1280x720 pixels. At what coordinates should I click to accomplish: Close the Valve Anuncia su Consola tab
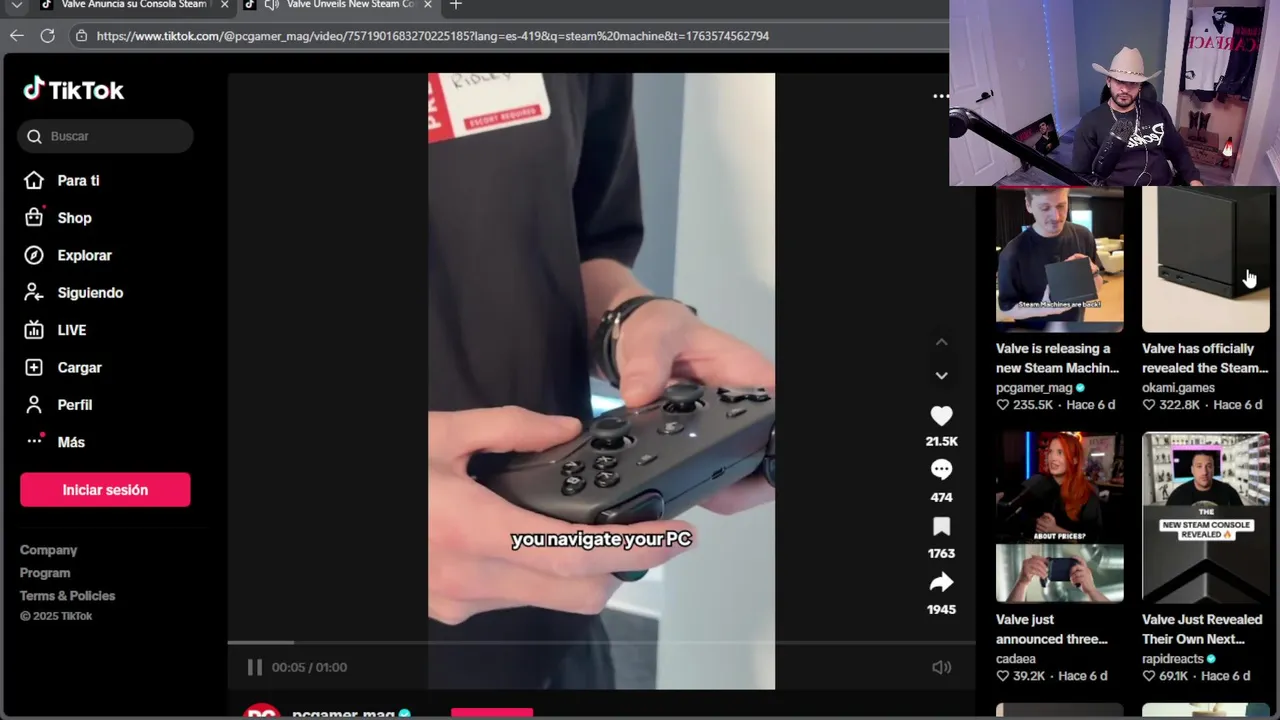click(224, 5)
